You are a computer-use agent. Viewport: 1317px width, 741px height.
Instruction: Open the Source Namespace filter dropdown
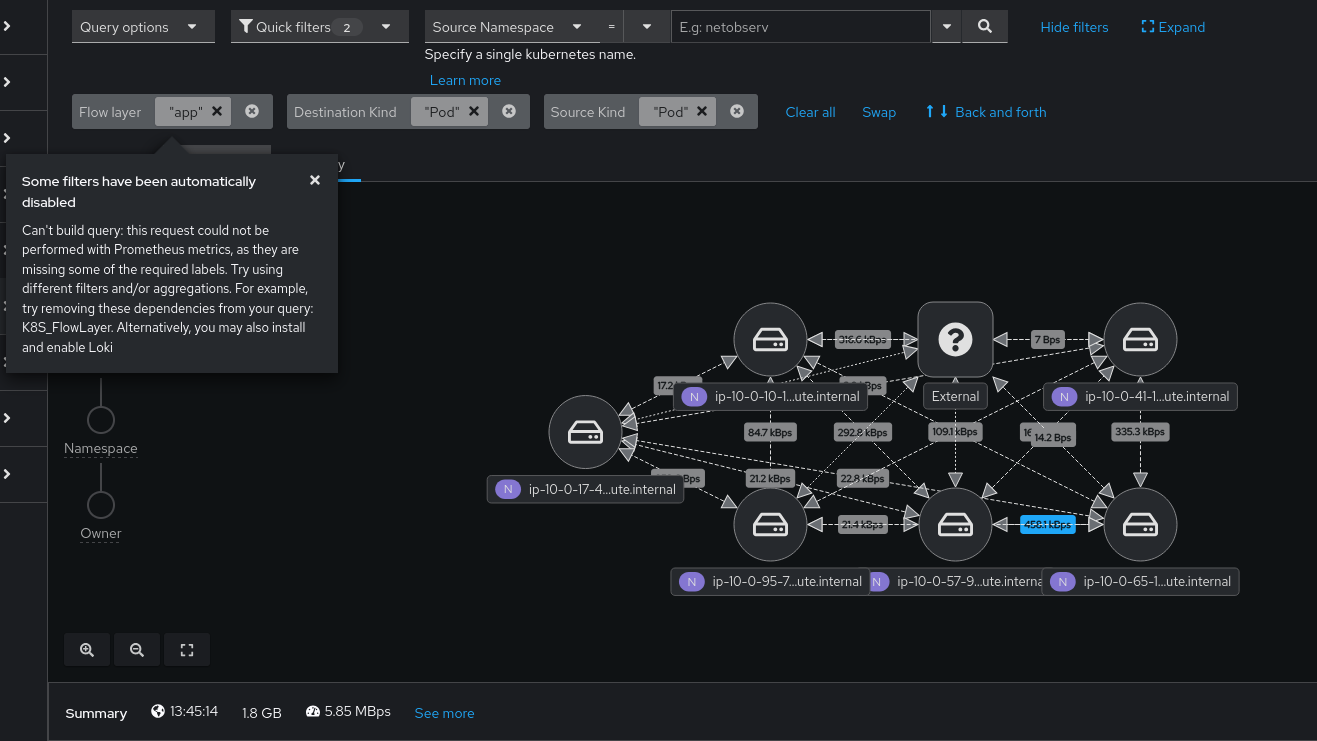[513, 27]
